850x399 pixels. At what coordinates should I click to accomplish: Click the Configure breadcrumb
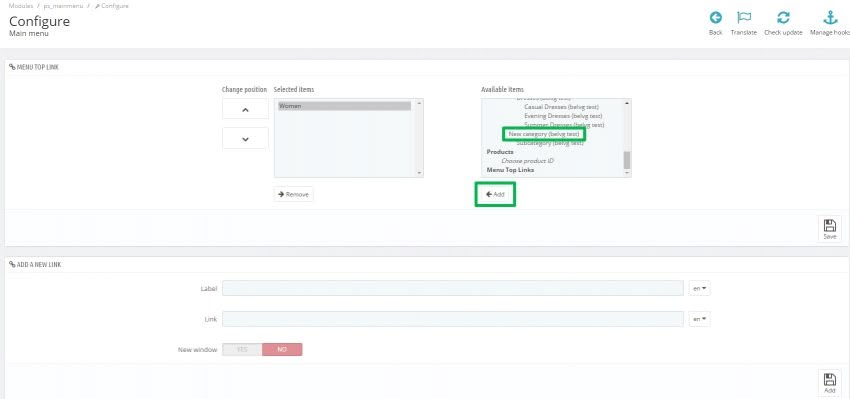[x=112, y=5]
